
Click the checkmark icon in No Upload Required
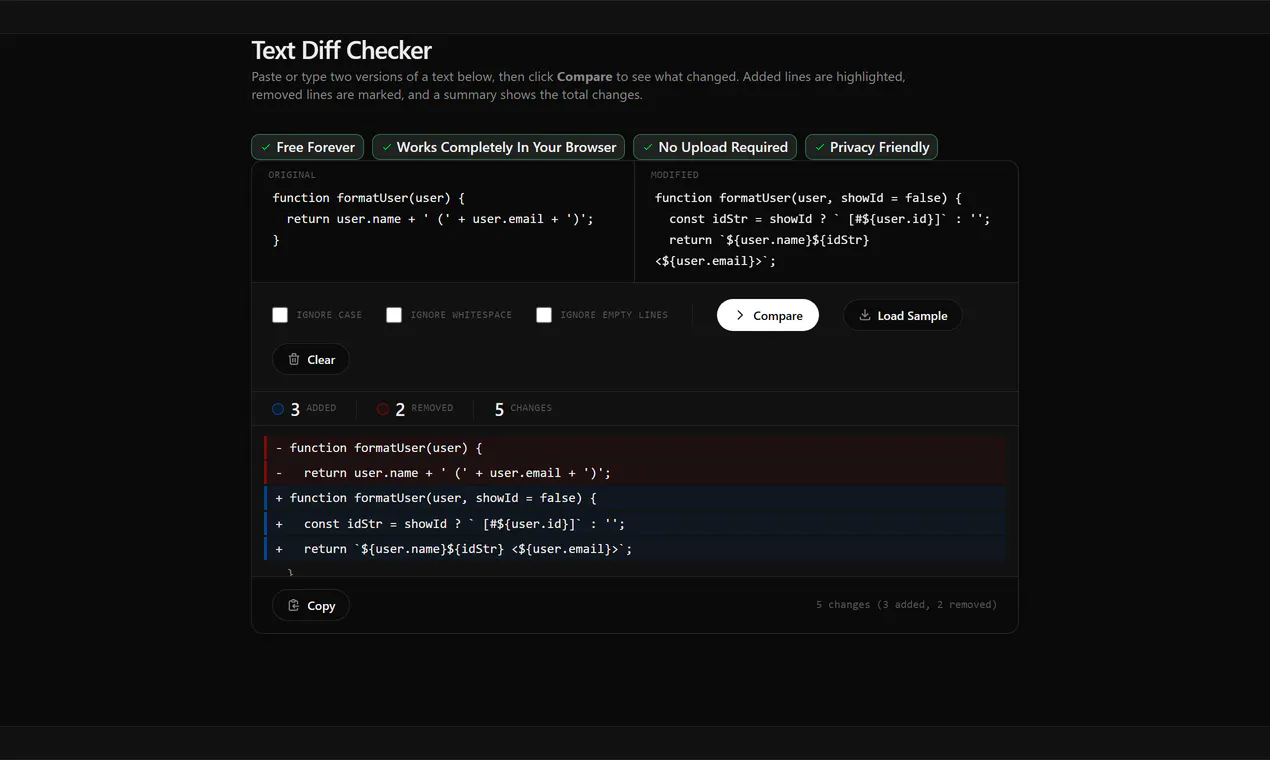(x=648, y=147)
